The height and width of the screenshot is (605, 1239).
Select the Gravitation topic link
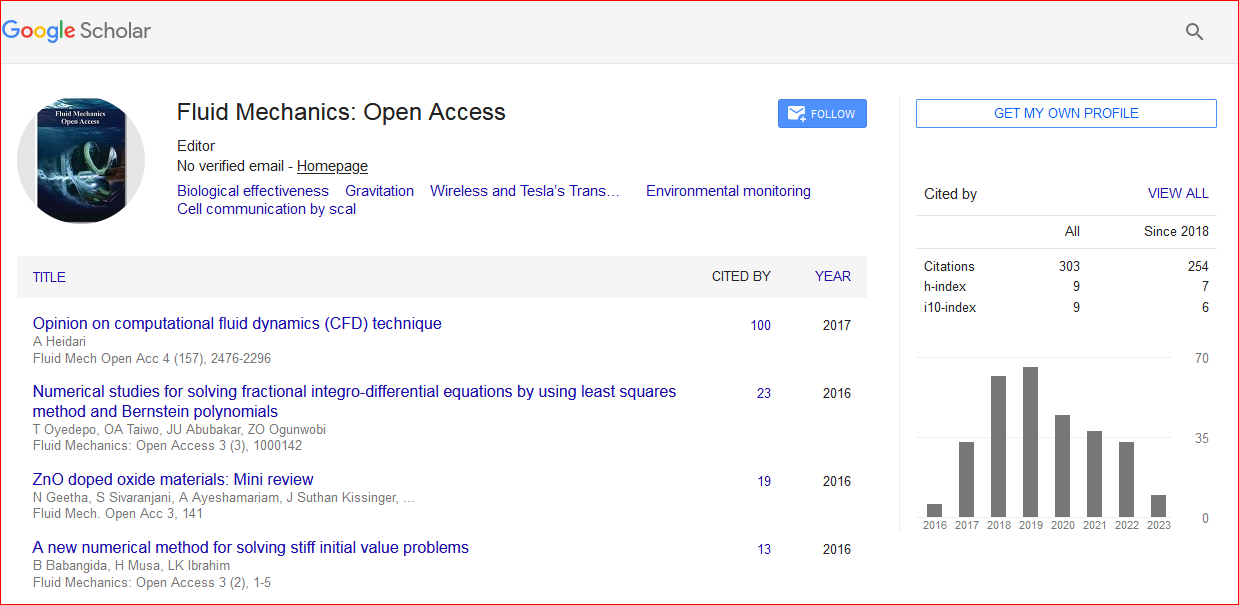pos(379,191)
